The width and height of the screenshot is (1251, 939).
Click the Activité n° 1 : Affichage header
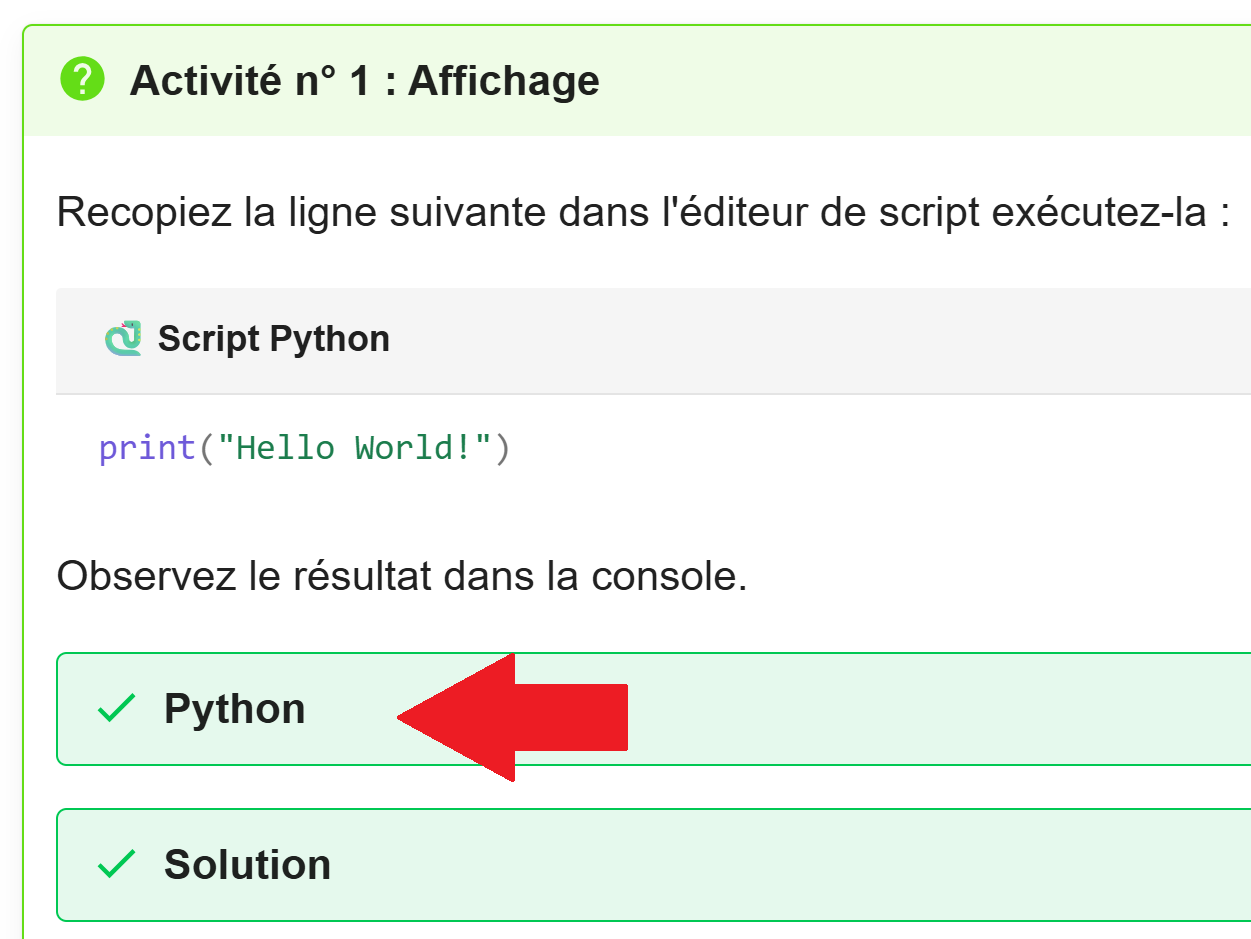point(363,80)
